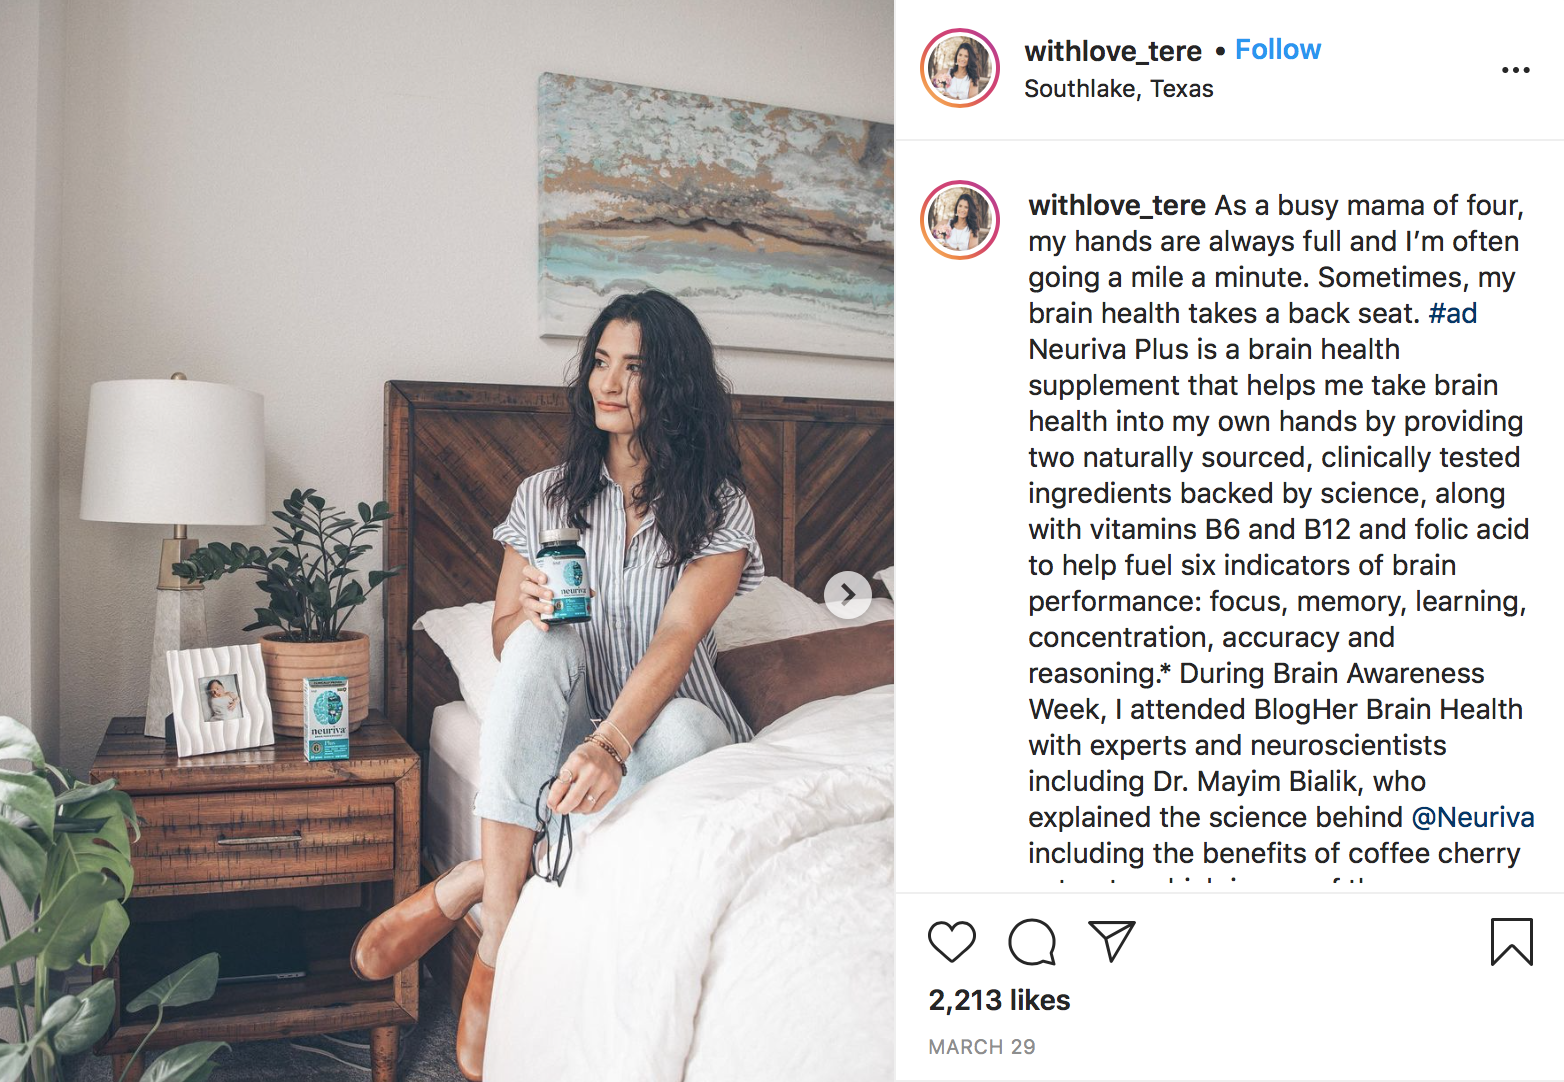View the 2,213 likes list

[x=999, y=1000]
